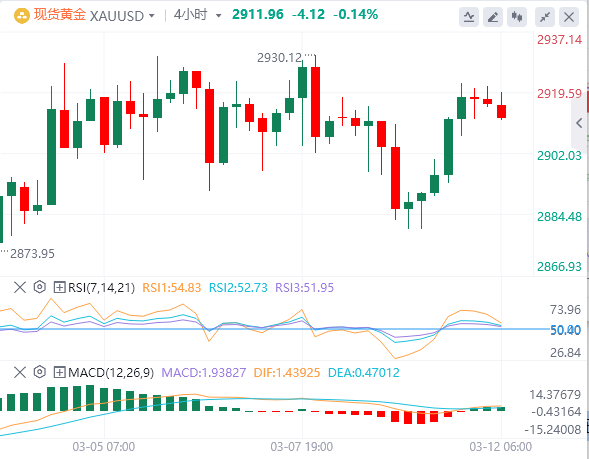Open the indicator line chart tool
The width and height of the screenshot is (589, 459).
[469, 17]
